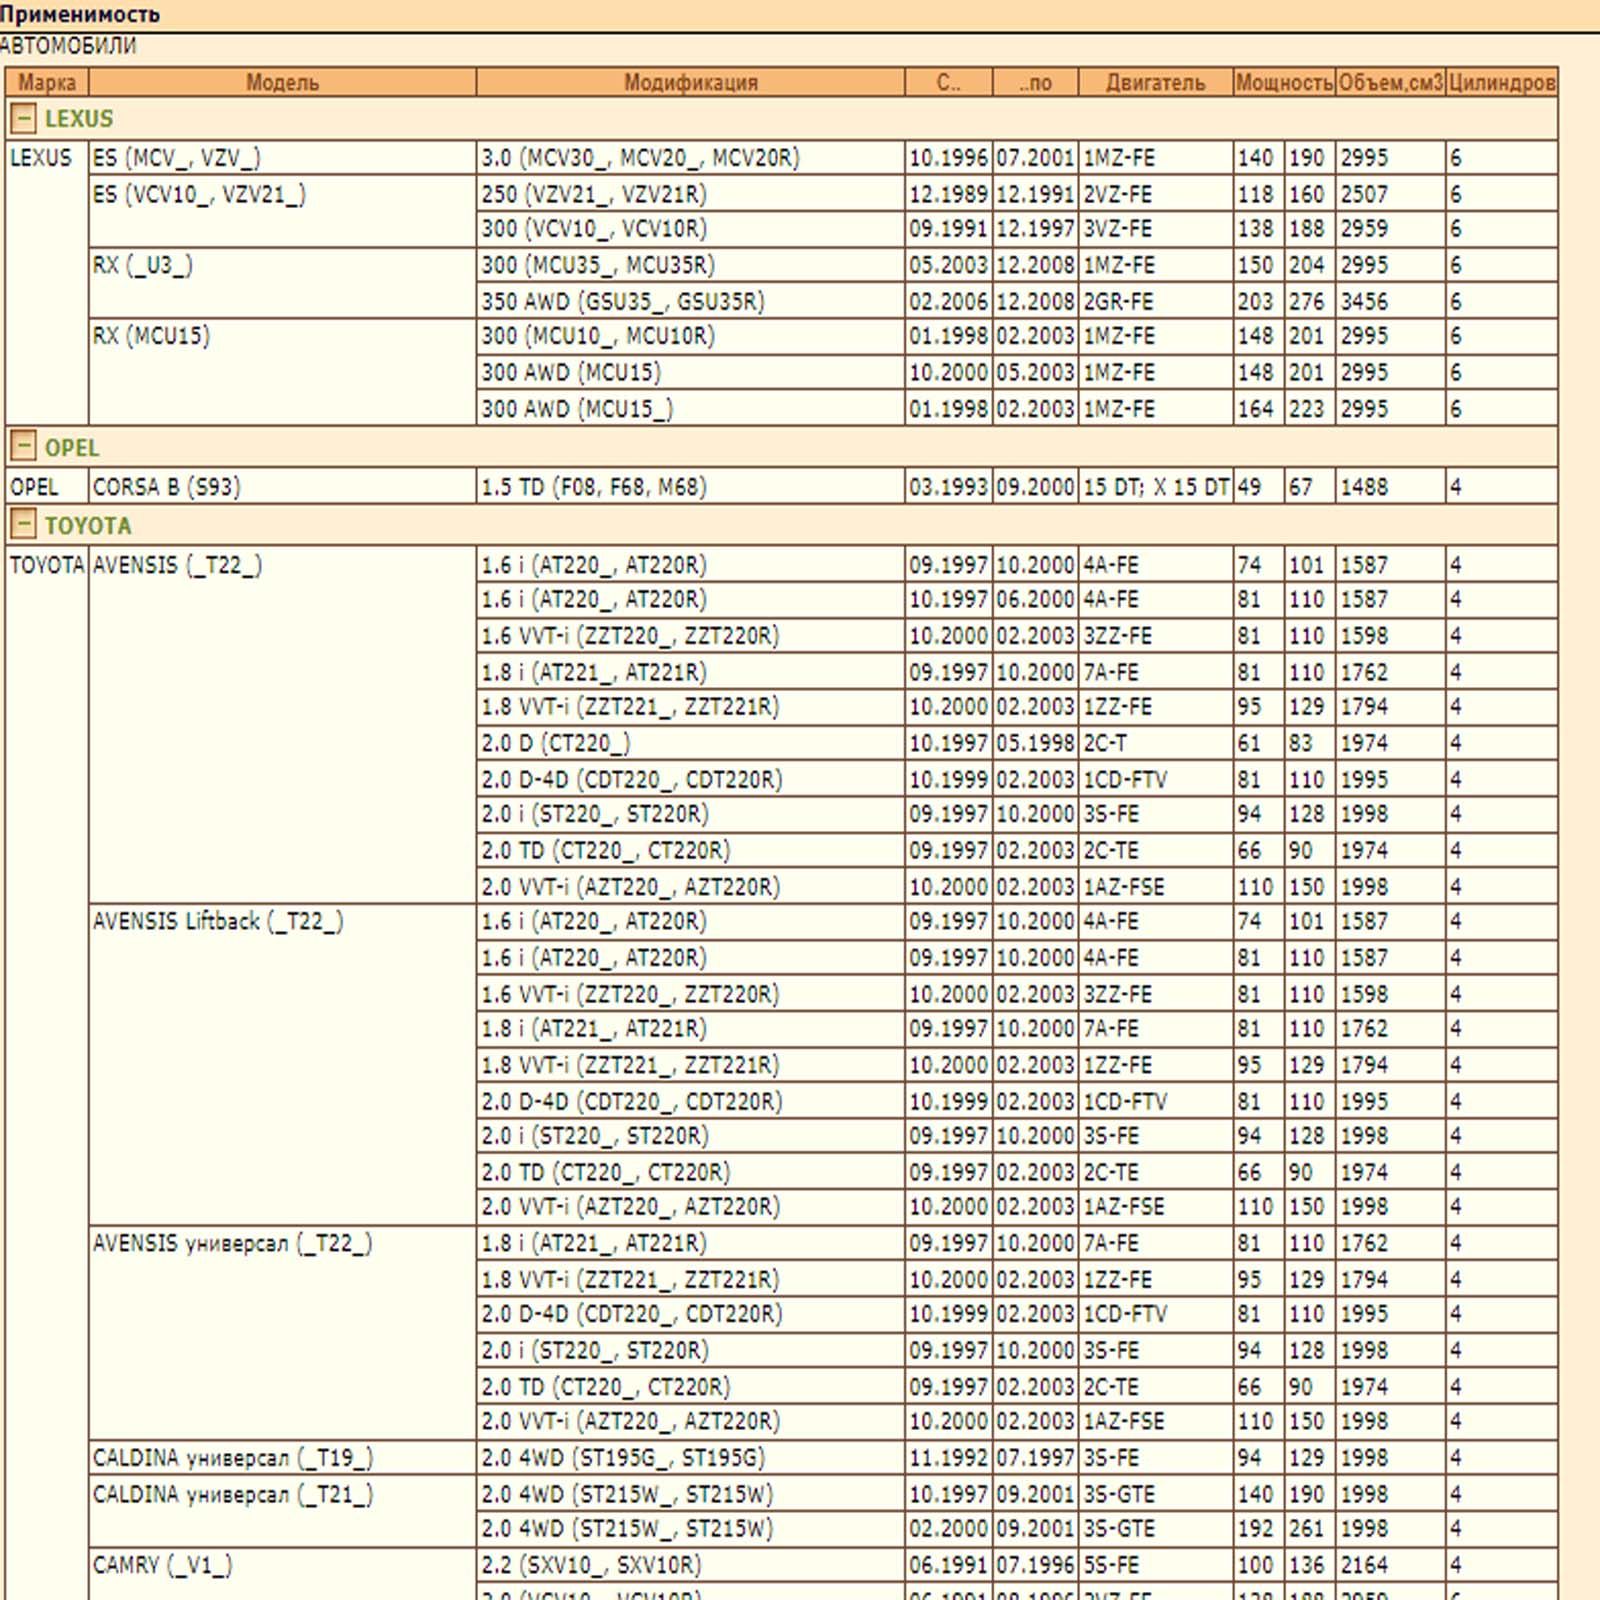Collapse the TOYOTA group
The width and height of the screenshot is (1600, 1600).
coord(23,525)
